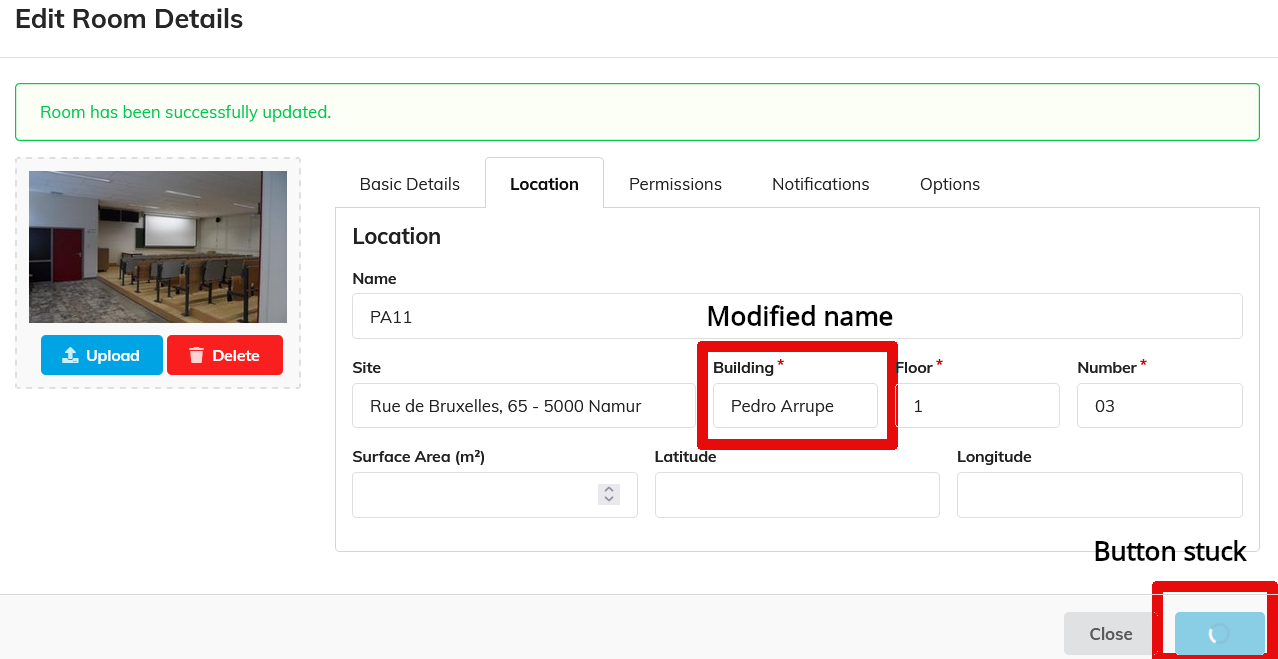Click the Longitude input field
The width and height of the screenshot is (1278, 659).
pos(1099,495)
